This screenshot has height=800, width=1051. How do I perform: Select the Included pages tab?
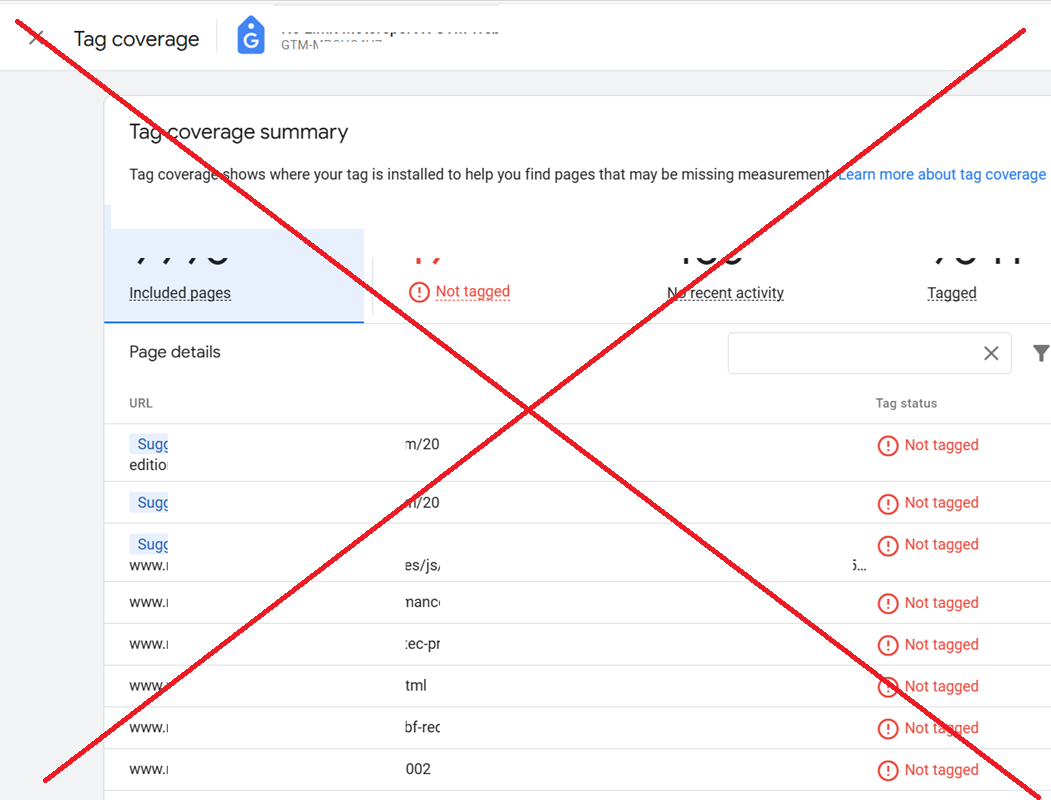(180, 292)
